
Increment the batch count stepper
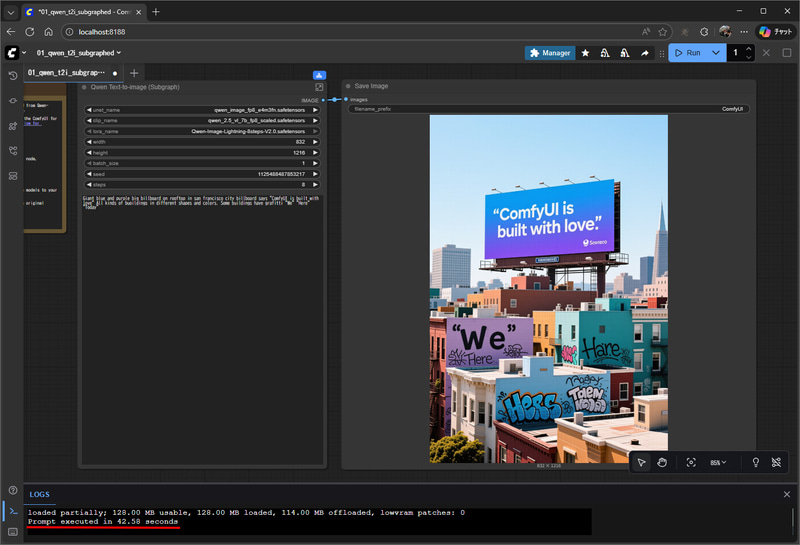(x=748, y=48)
